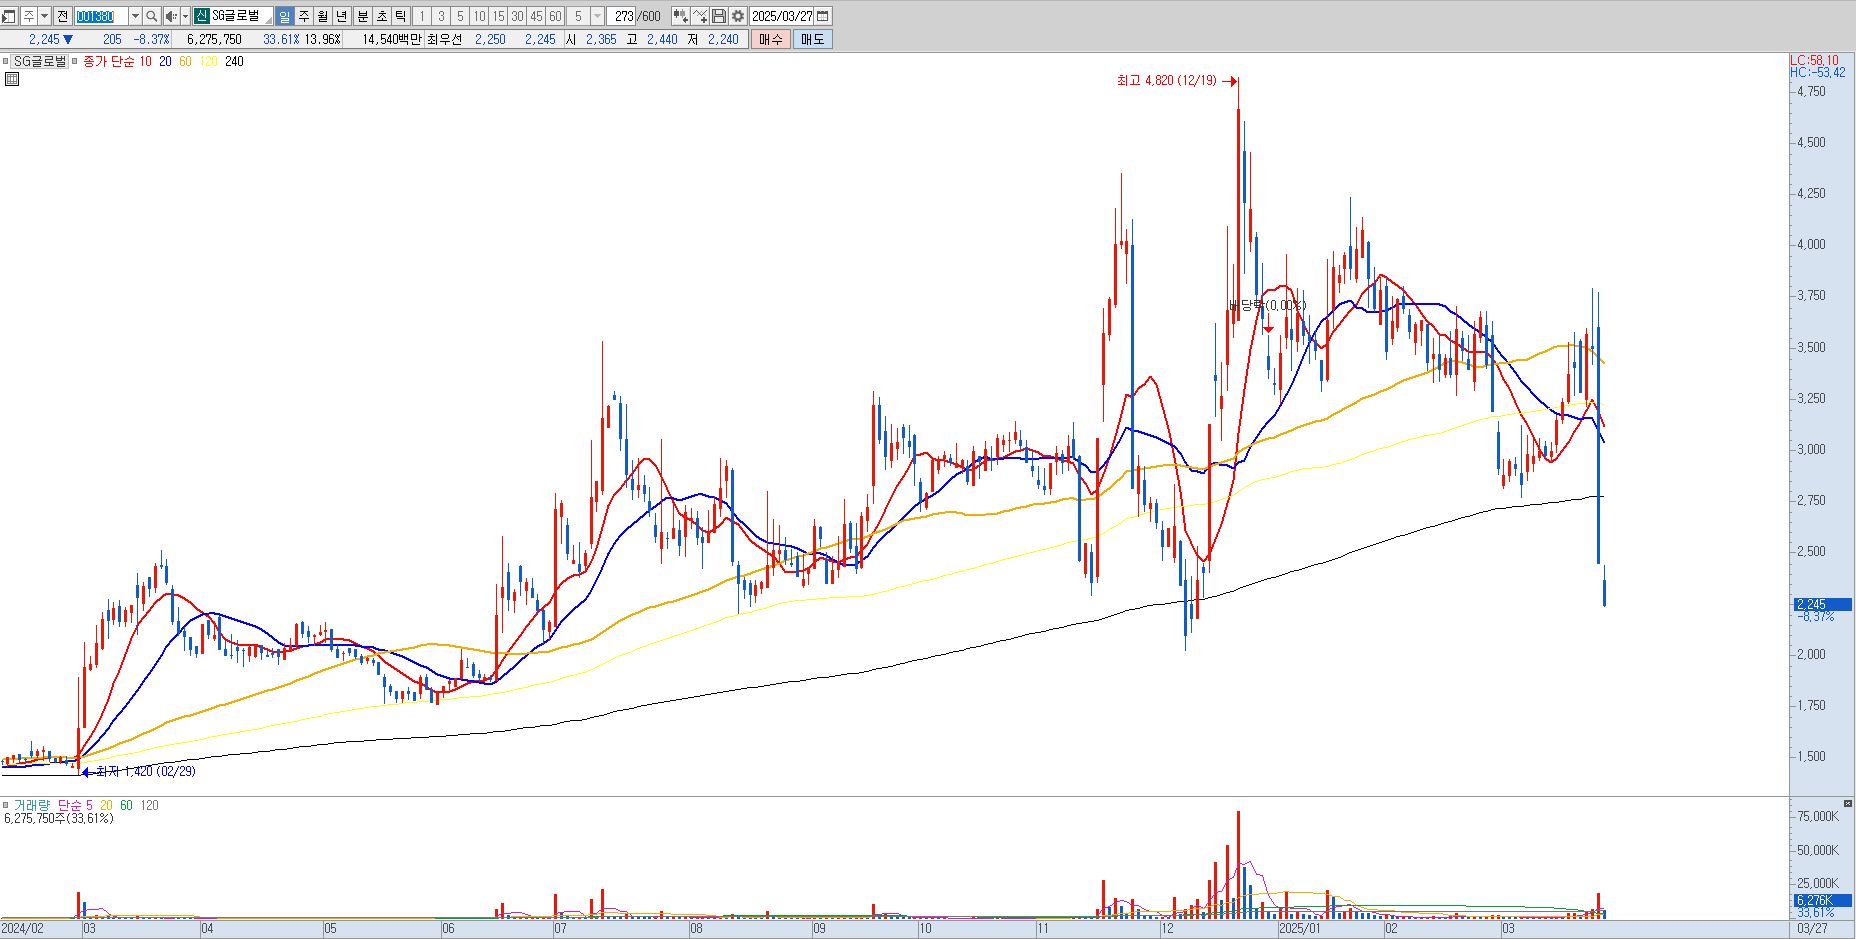
Task: Select the 15 minute interval button
Action: [498, 16]
